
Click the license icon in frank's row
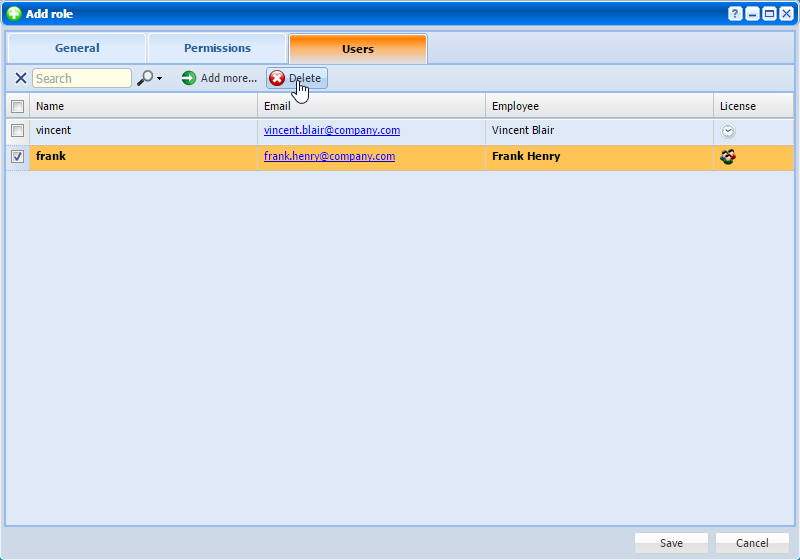point(728,157)
